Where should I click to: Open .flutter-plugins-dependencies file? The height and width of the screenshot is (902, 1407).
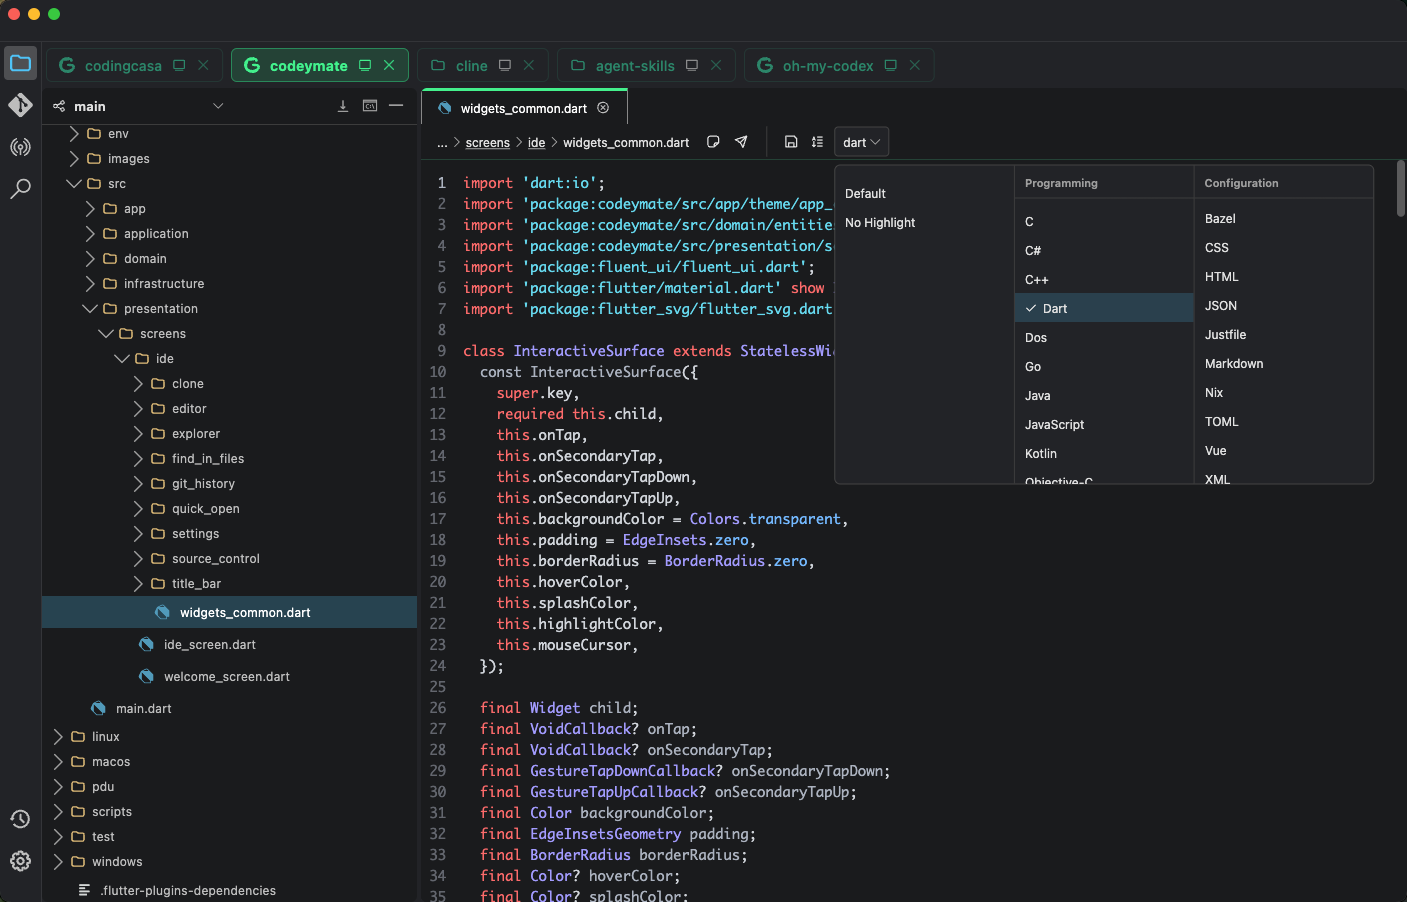[x=229, y=890]
